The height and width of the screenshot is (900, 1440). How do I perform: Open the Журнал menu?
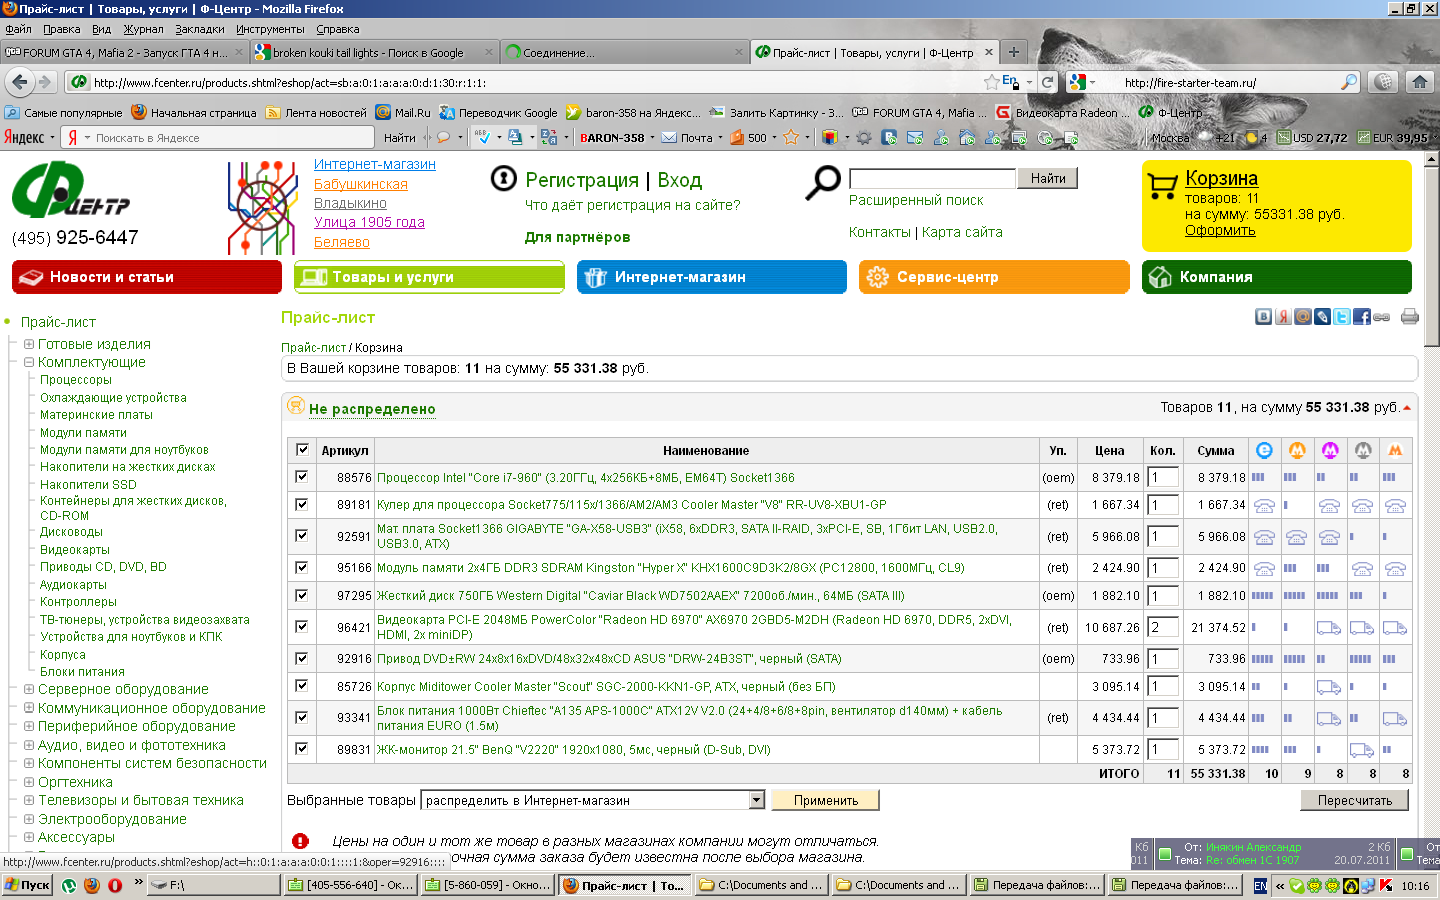coord(143,29)
